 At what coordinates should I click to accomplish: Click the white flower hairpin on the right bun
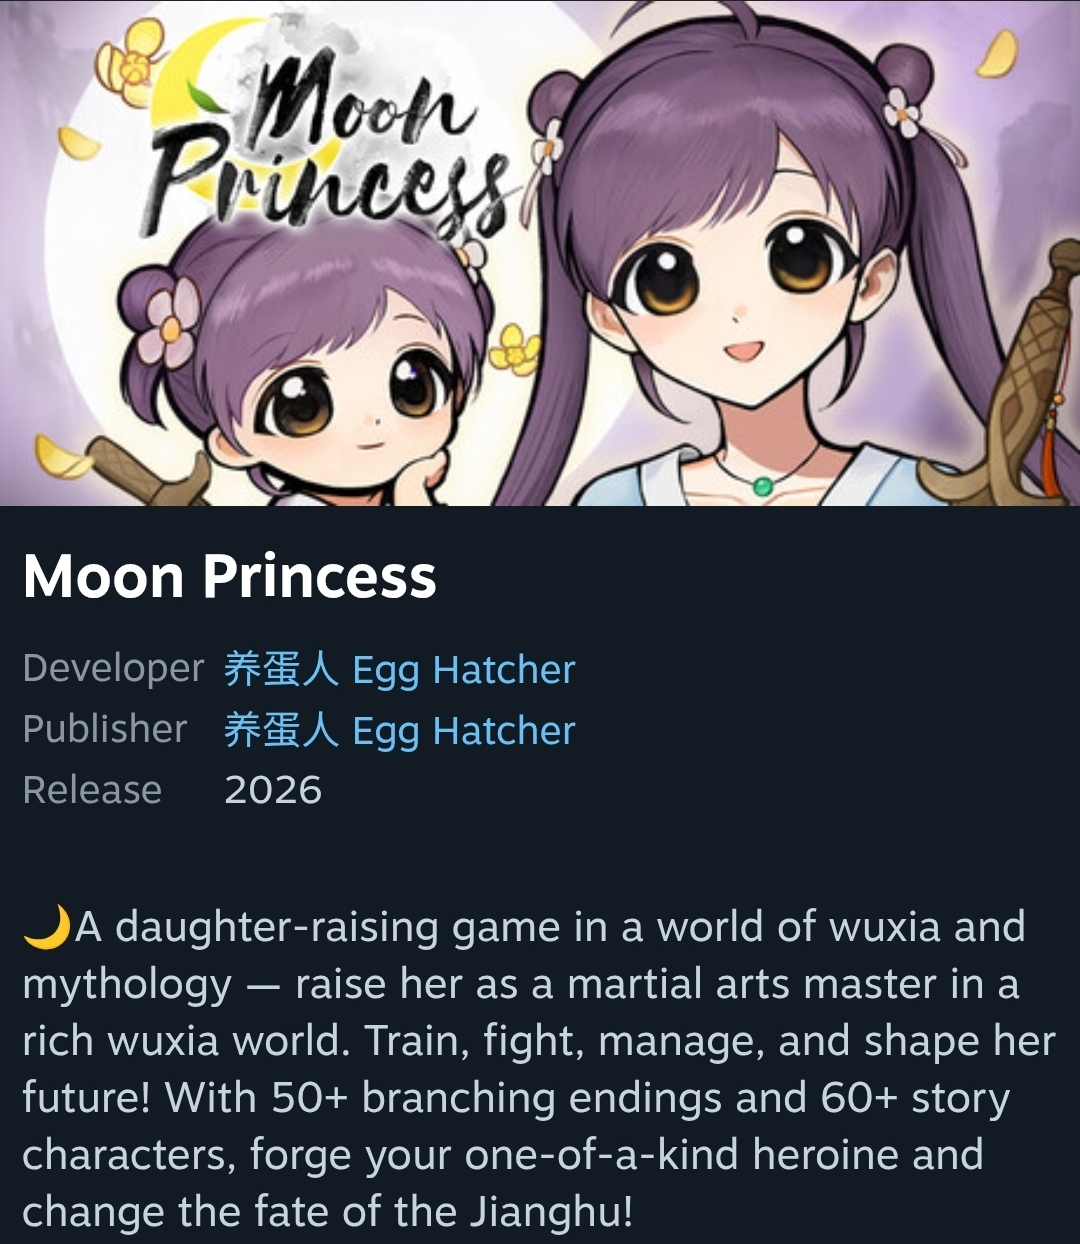click(x=904, y=111)
